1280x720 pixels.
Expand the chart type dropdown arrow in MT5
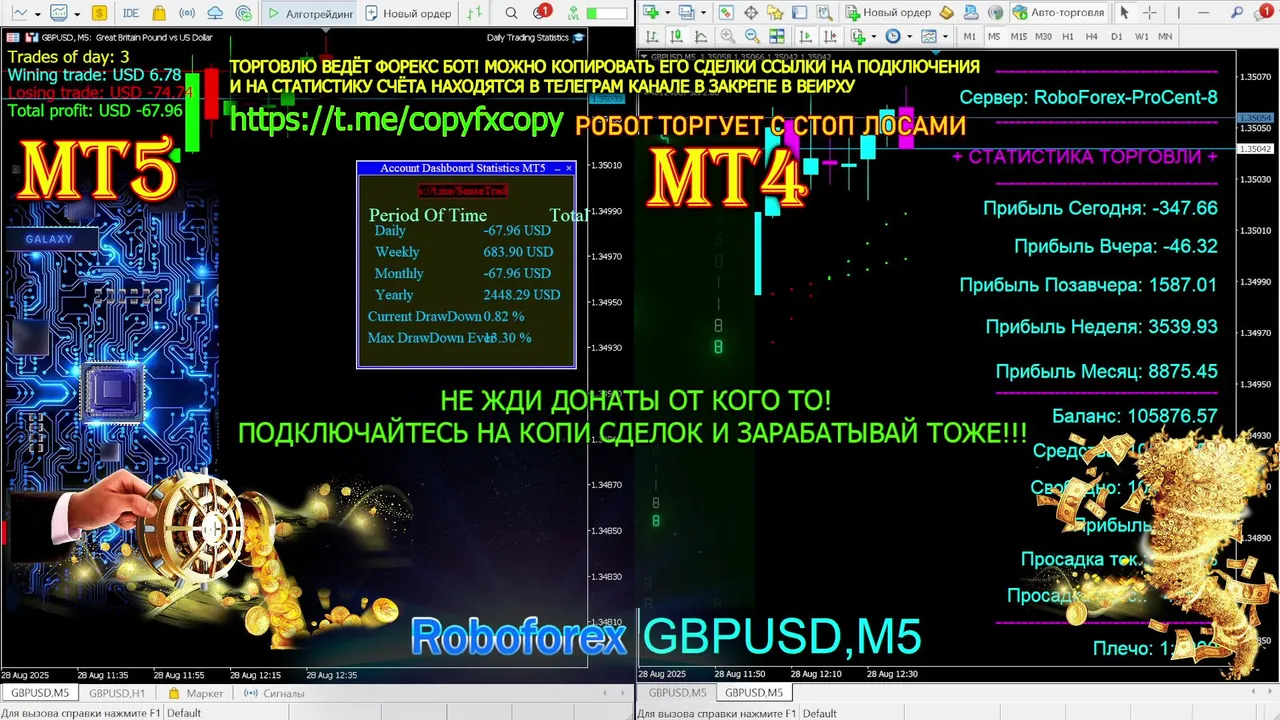38,14
